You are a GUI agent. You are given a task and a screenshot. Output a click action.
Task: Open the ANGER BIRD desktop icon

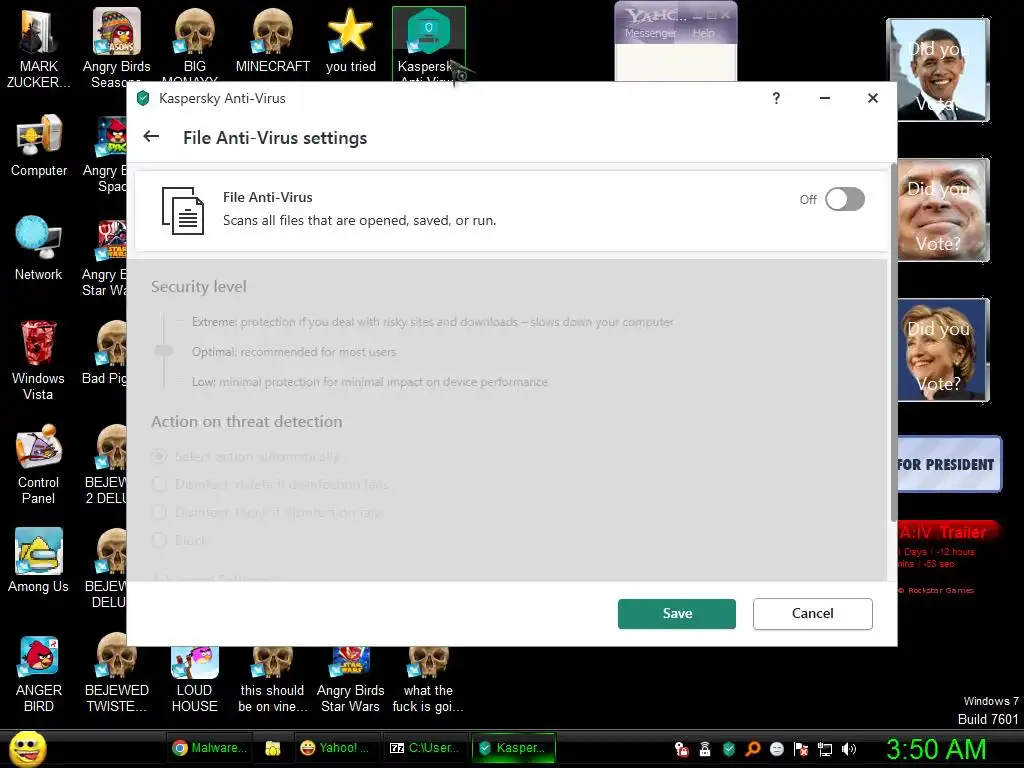(39, 674)
